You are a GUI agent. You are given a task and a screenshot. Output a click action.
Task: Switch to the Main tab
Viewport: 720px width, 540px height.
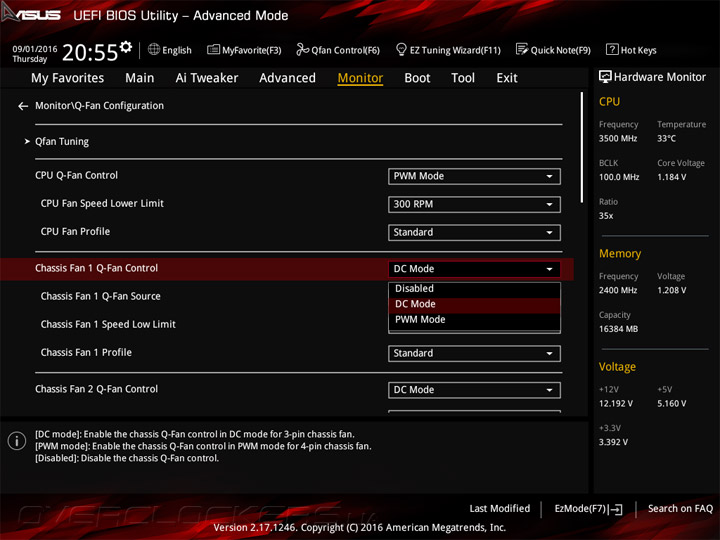(x=140, y=78)
